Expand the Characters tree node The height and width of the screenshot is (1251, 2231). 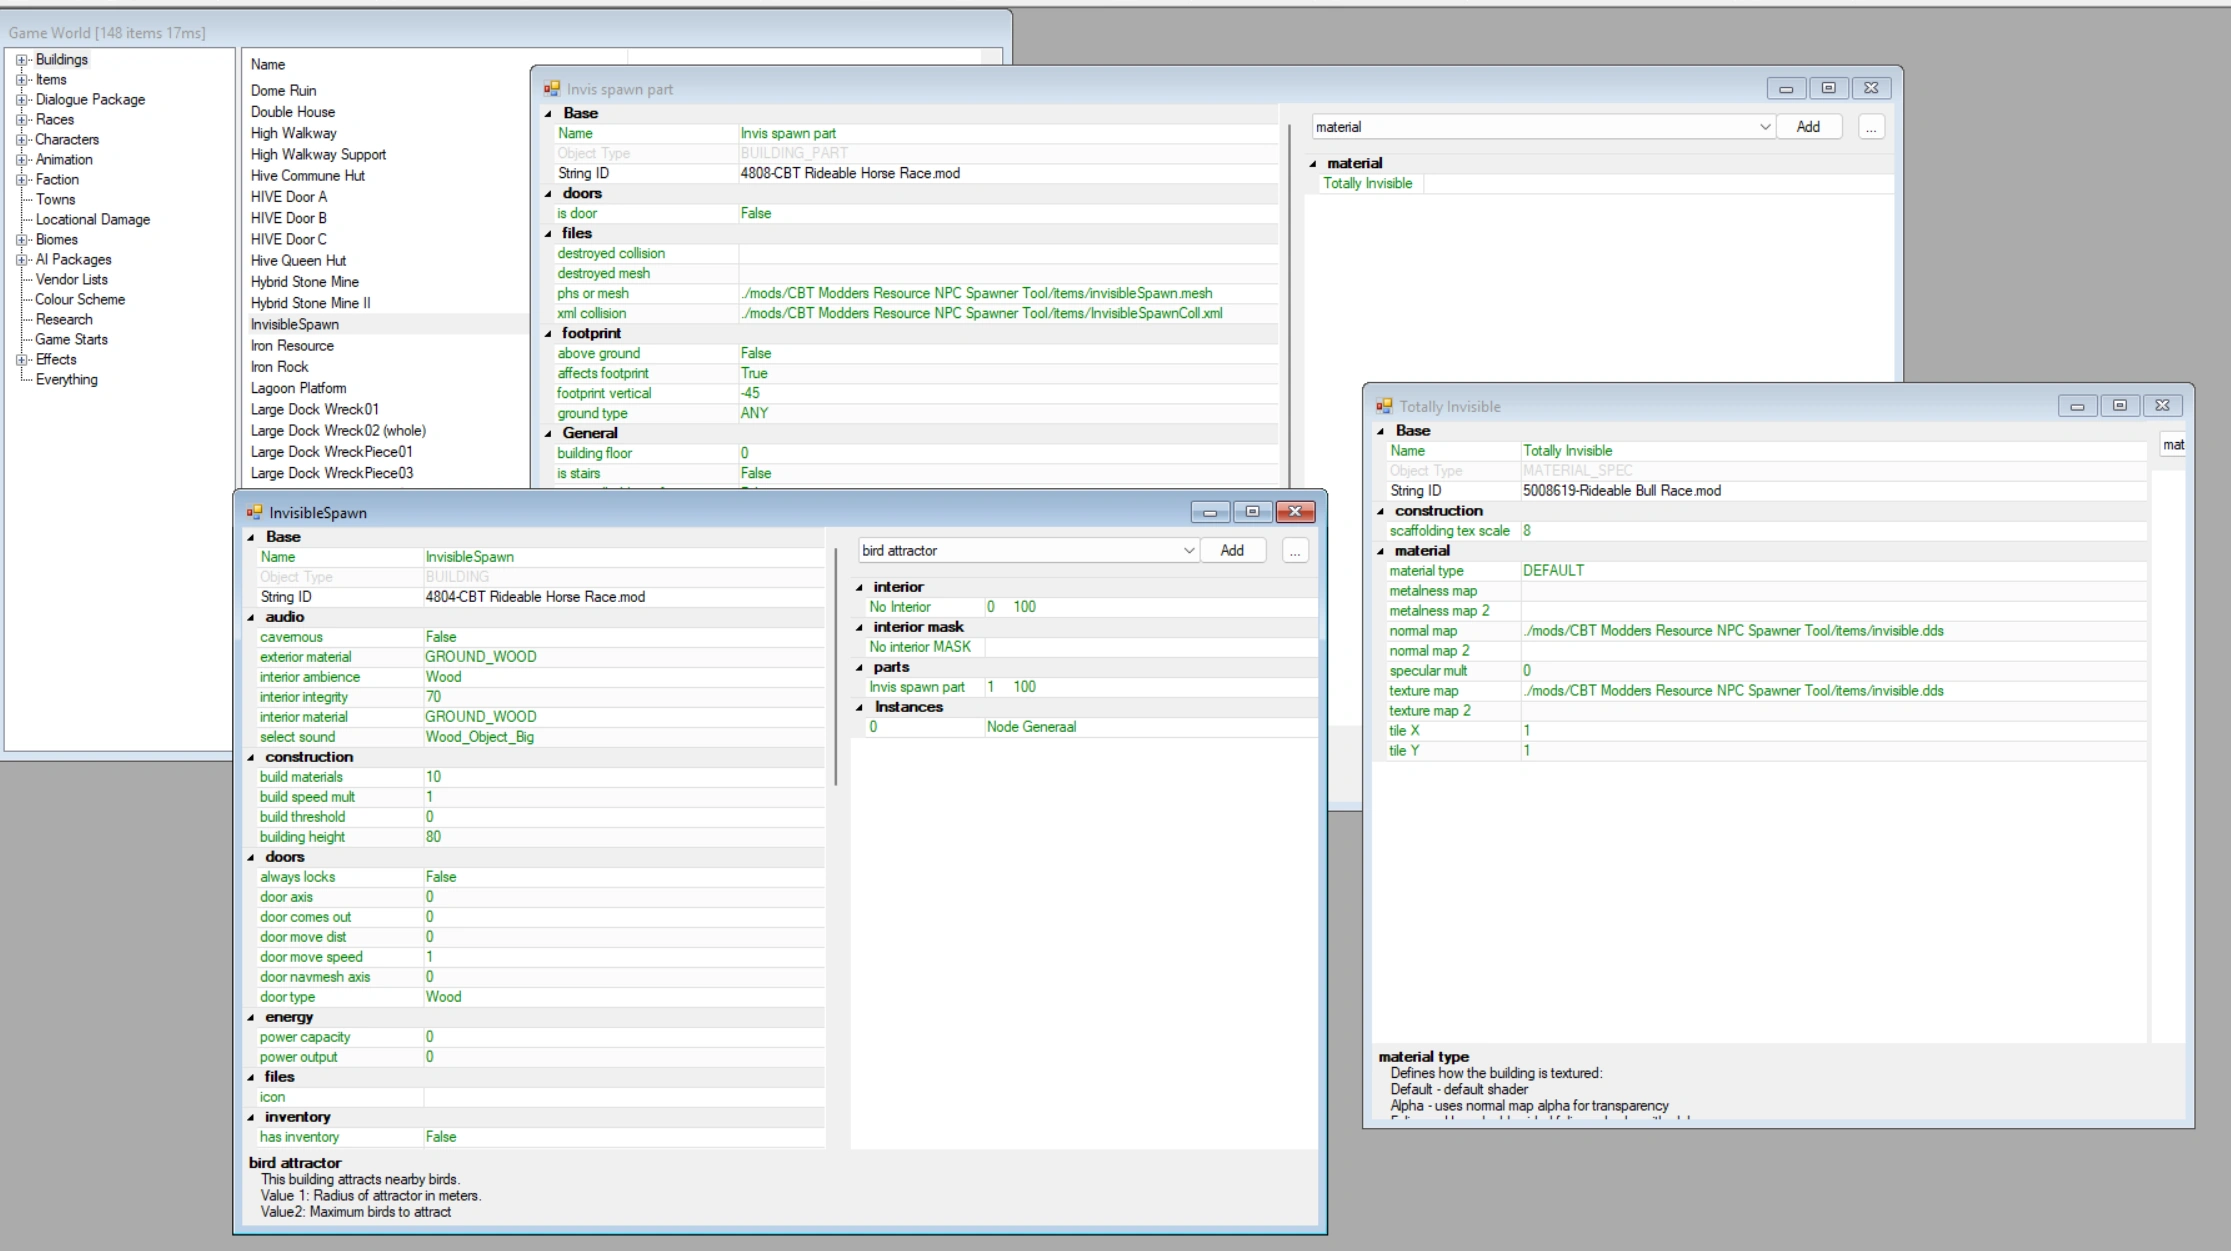point(22,140)
